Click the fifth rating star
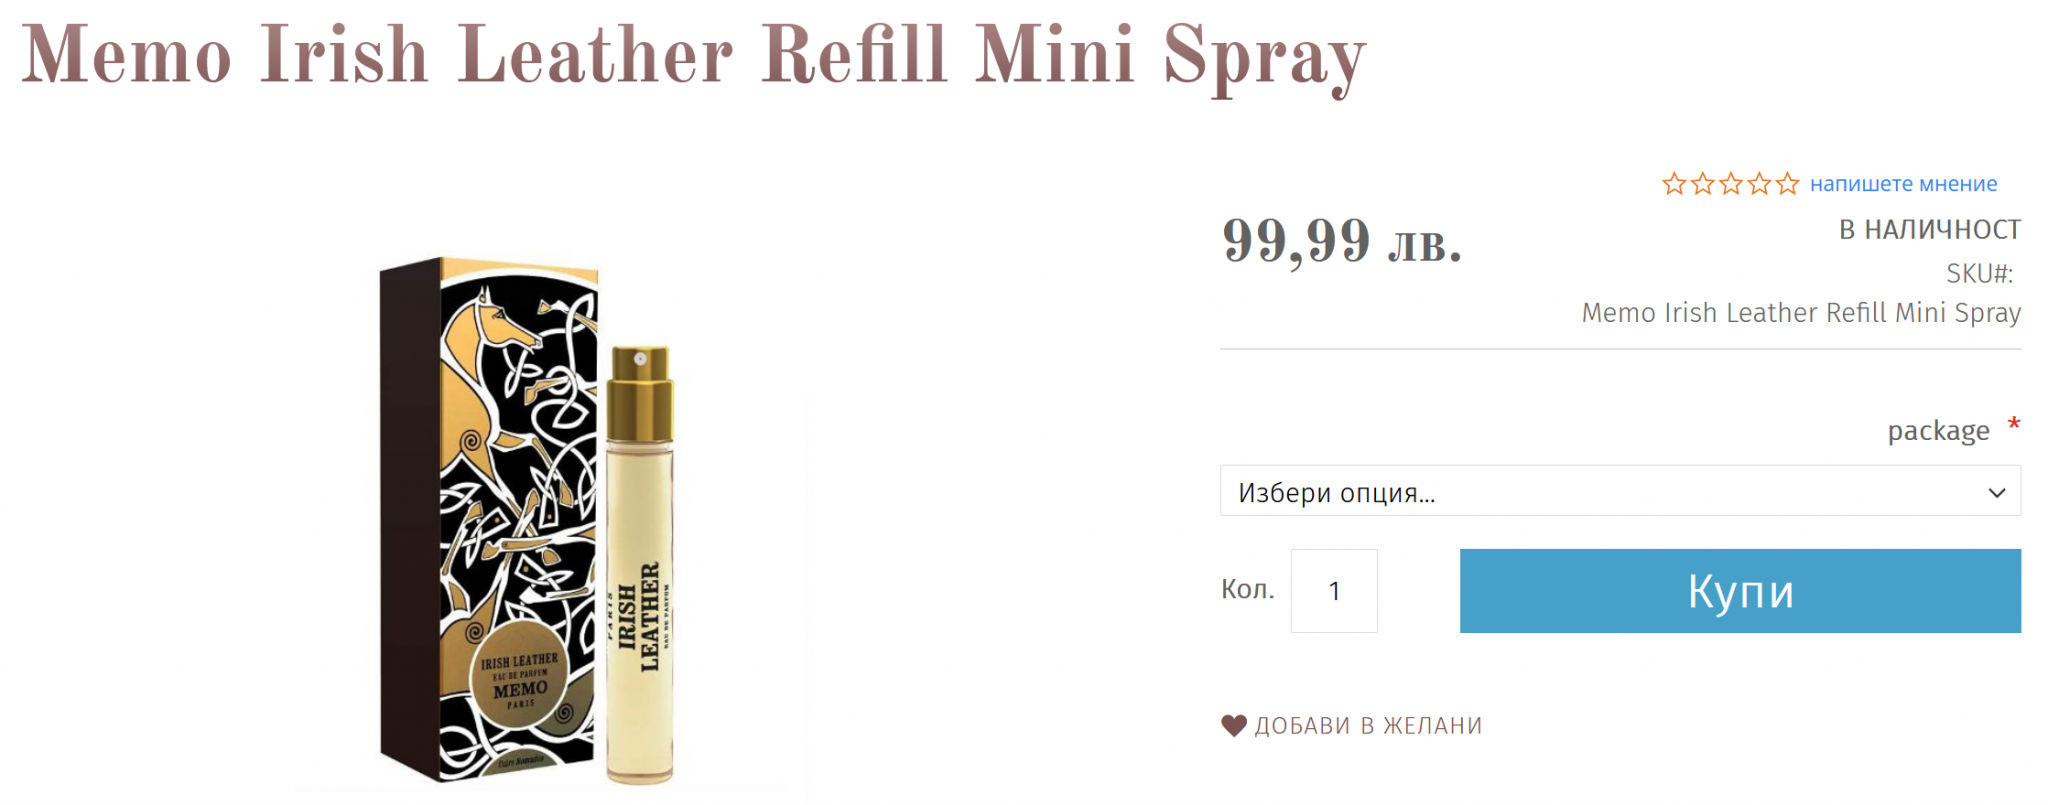 click(x=1787, y=184)
